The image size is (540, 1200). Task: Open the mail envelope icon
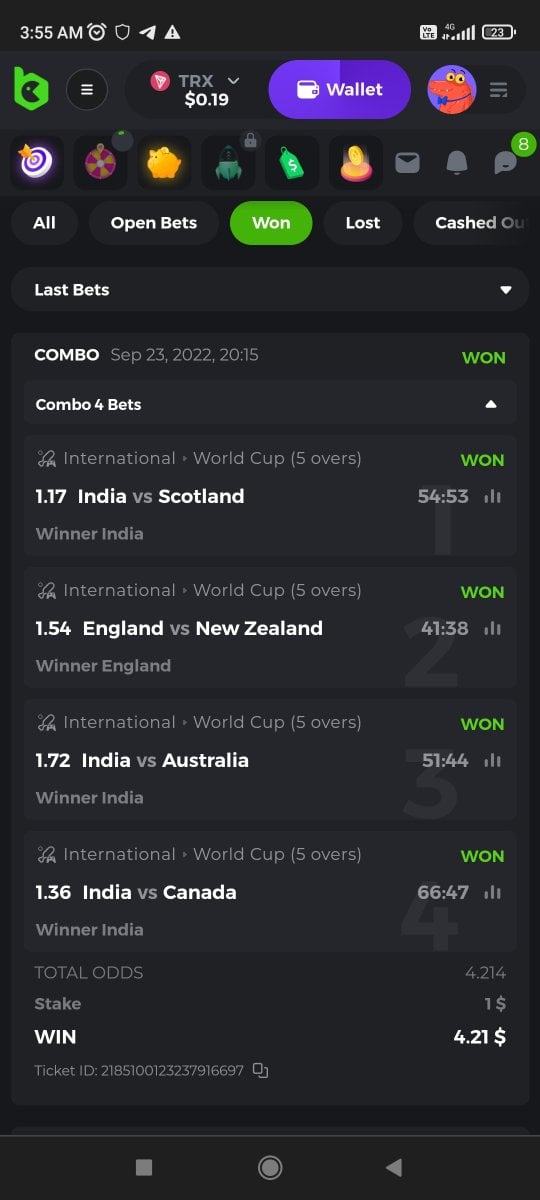pos(407,162)
